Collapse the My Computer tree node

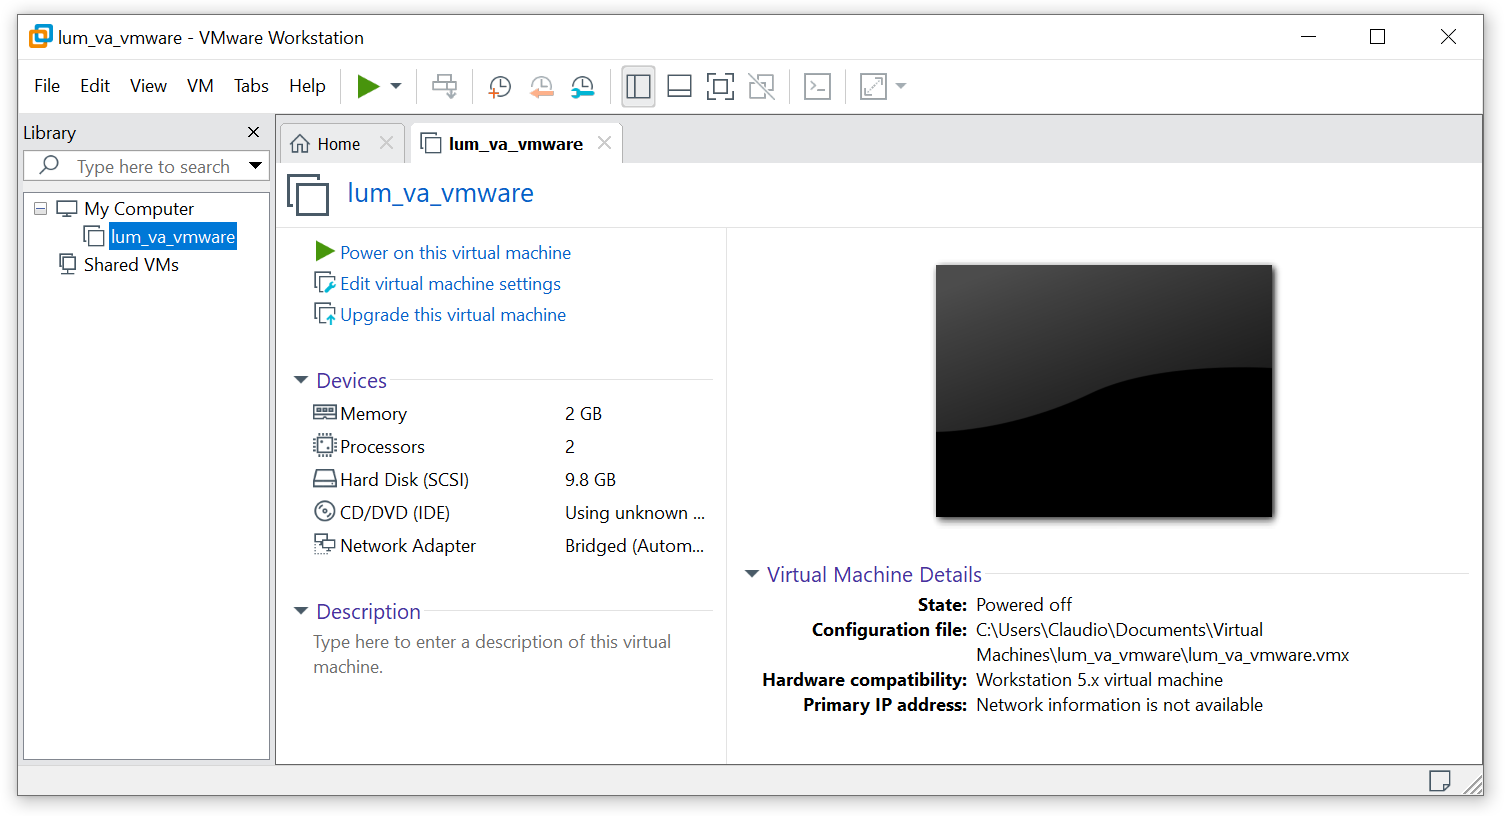click(x=39, y=208)
